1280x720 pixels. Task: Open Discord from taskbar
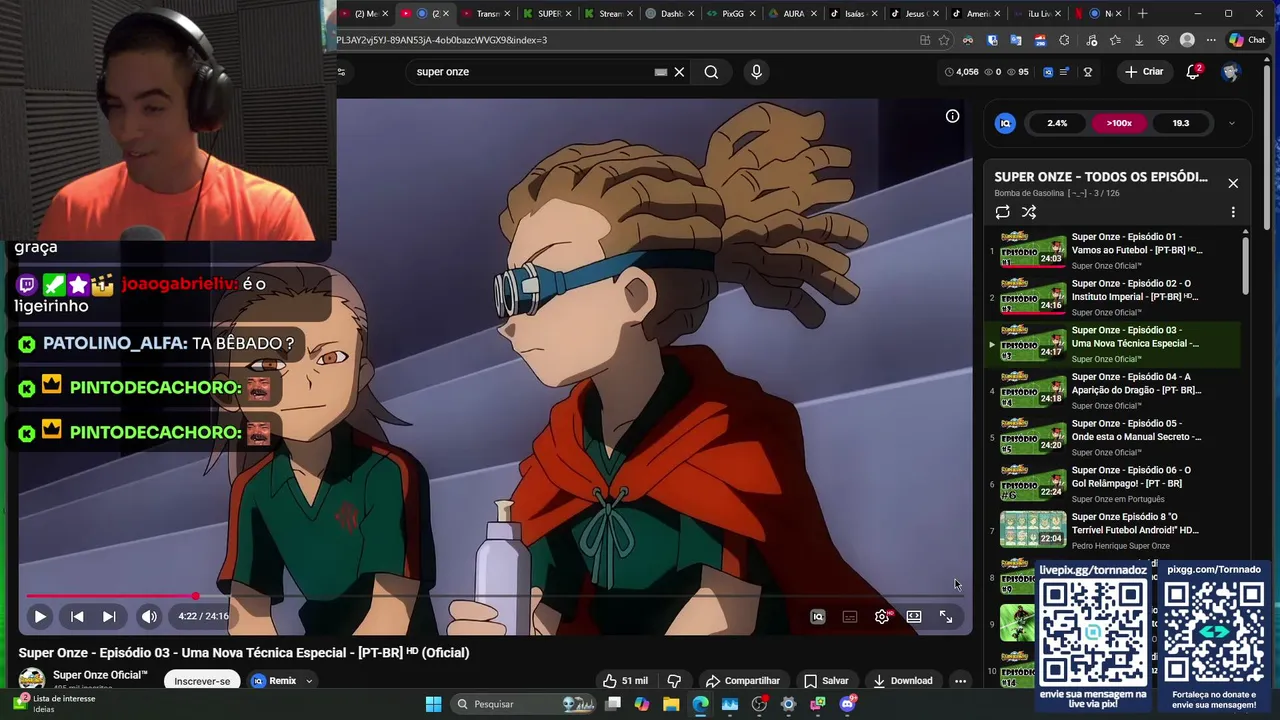click(x=847, y=704)
